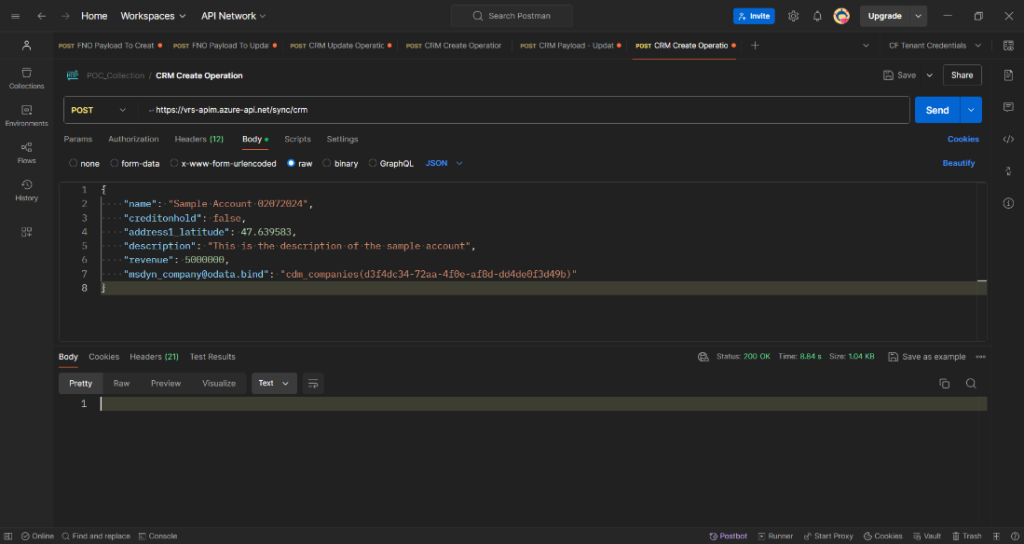Viewport: 1024px width, 544px height.
Task: Open the hamburger main menu
Action: (16, 16)
